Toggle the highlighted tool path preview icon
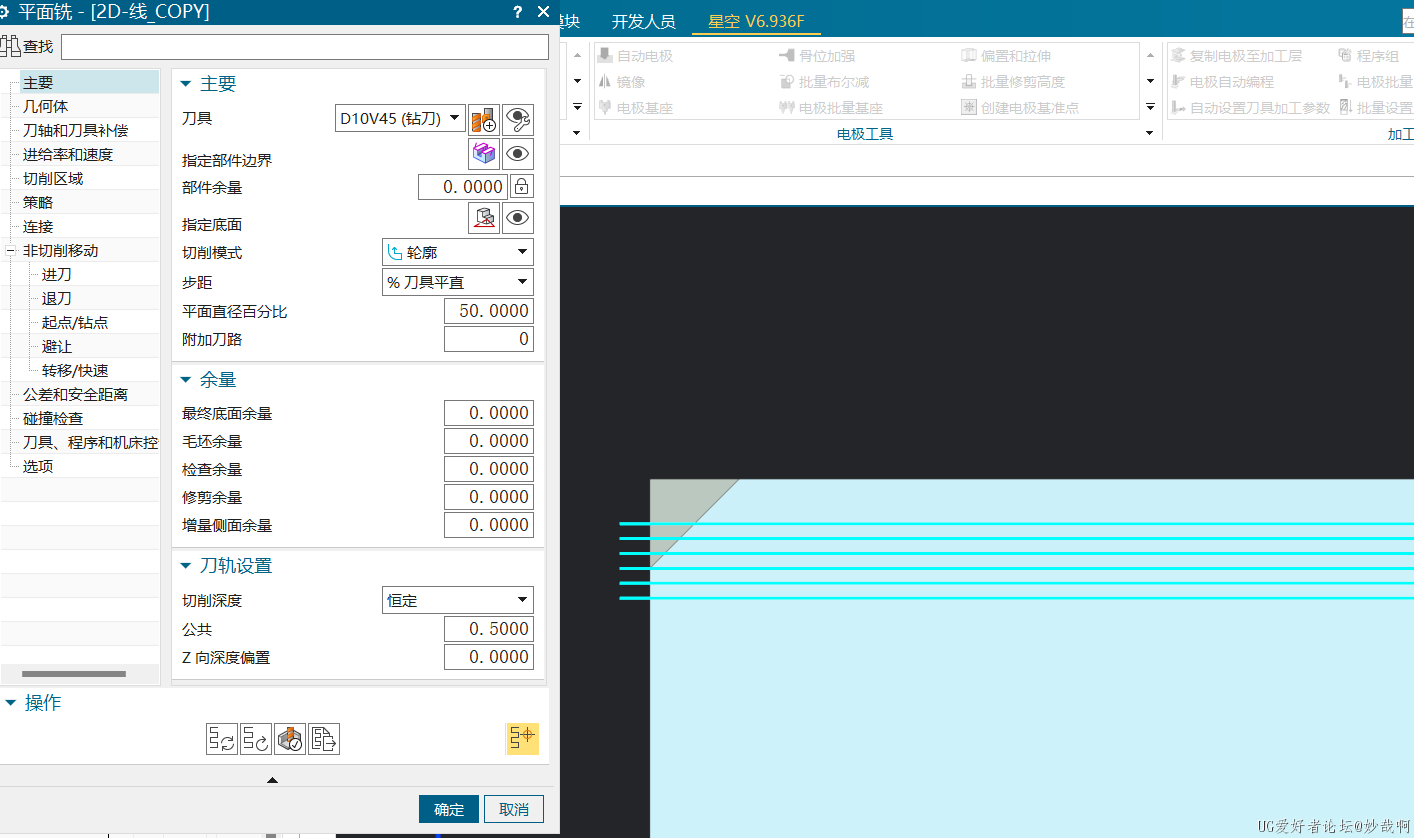Image resolution: width=1414 pixels, height=838 pixels. 522,739
